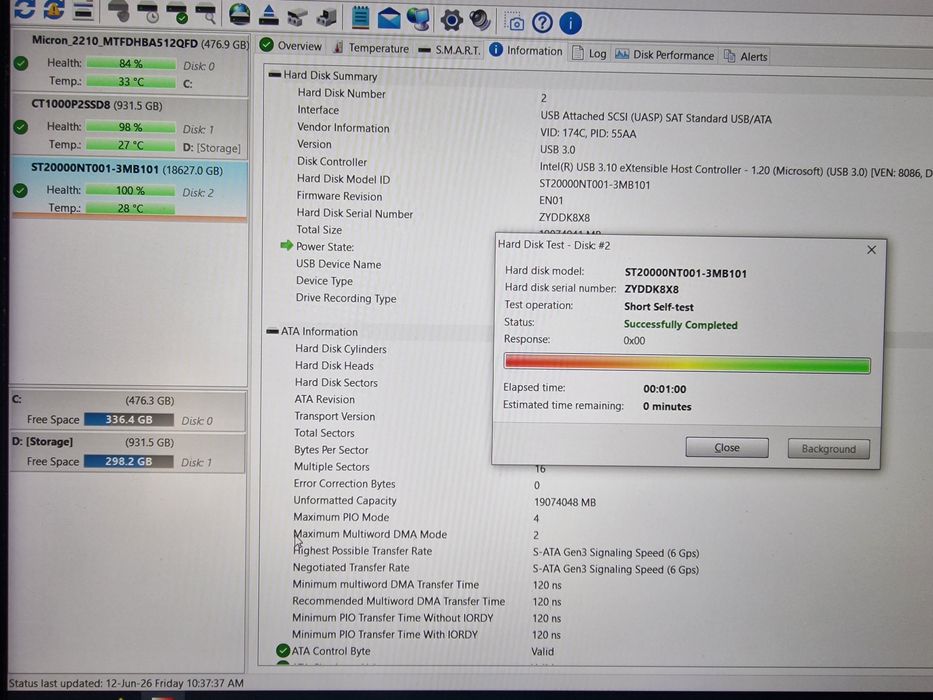Viewport: 933px width, 700px height.
Task: Click the 'VID: 174C, PID: 55AA' value
Action: [x=588, y=133]
